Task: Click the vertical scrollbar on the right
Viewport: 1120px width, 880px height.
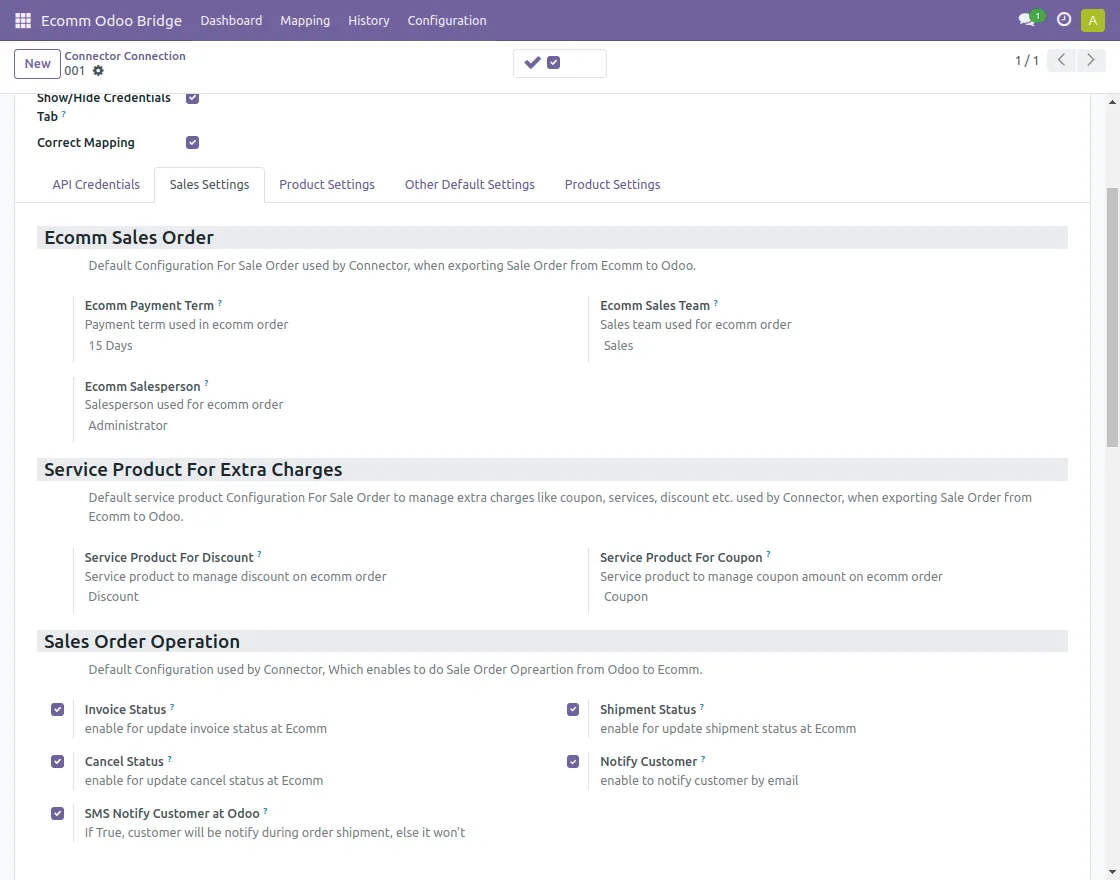Action: [x=1112, y=320]
